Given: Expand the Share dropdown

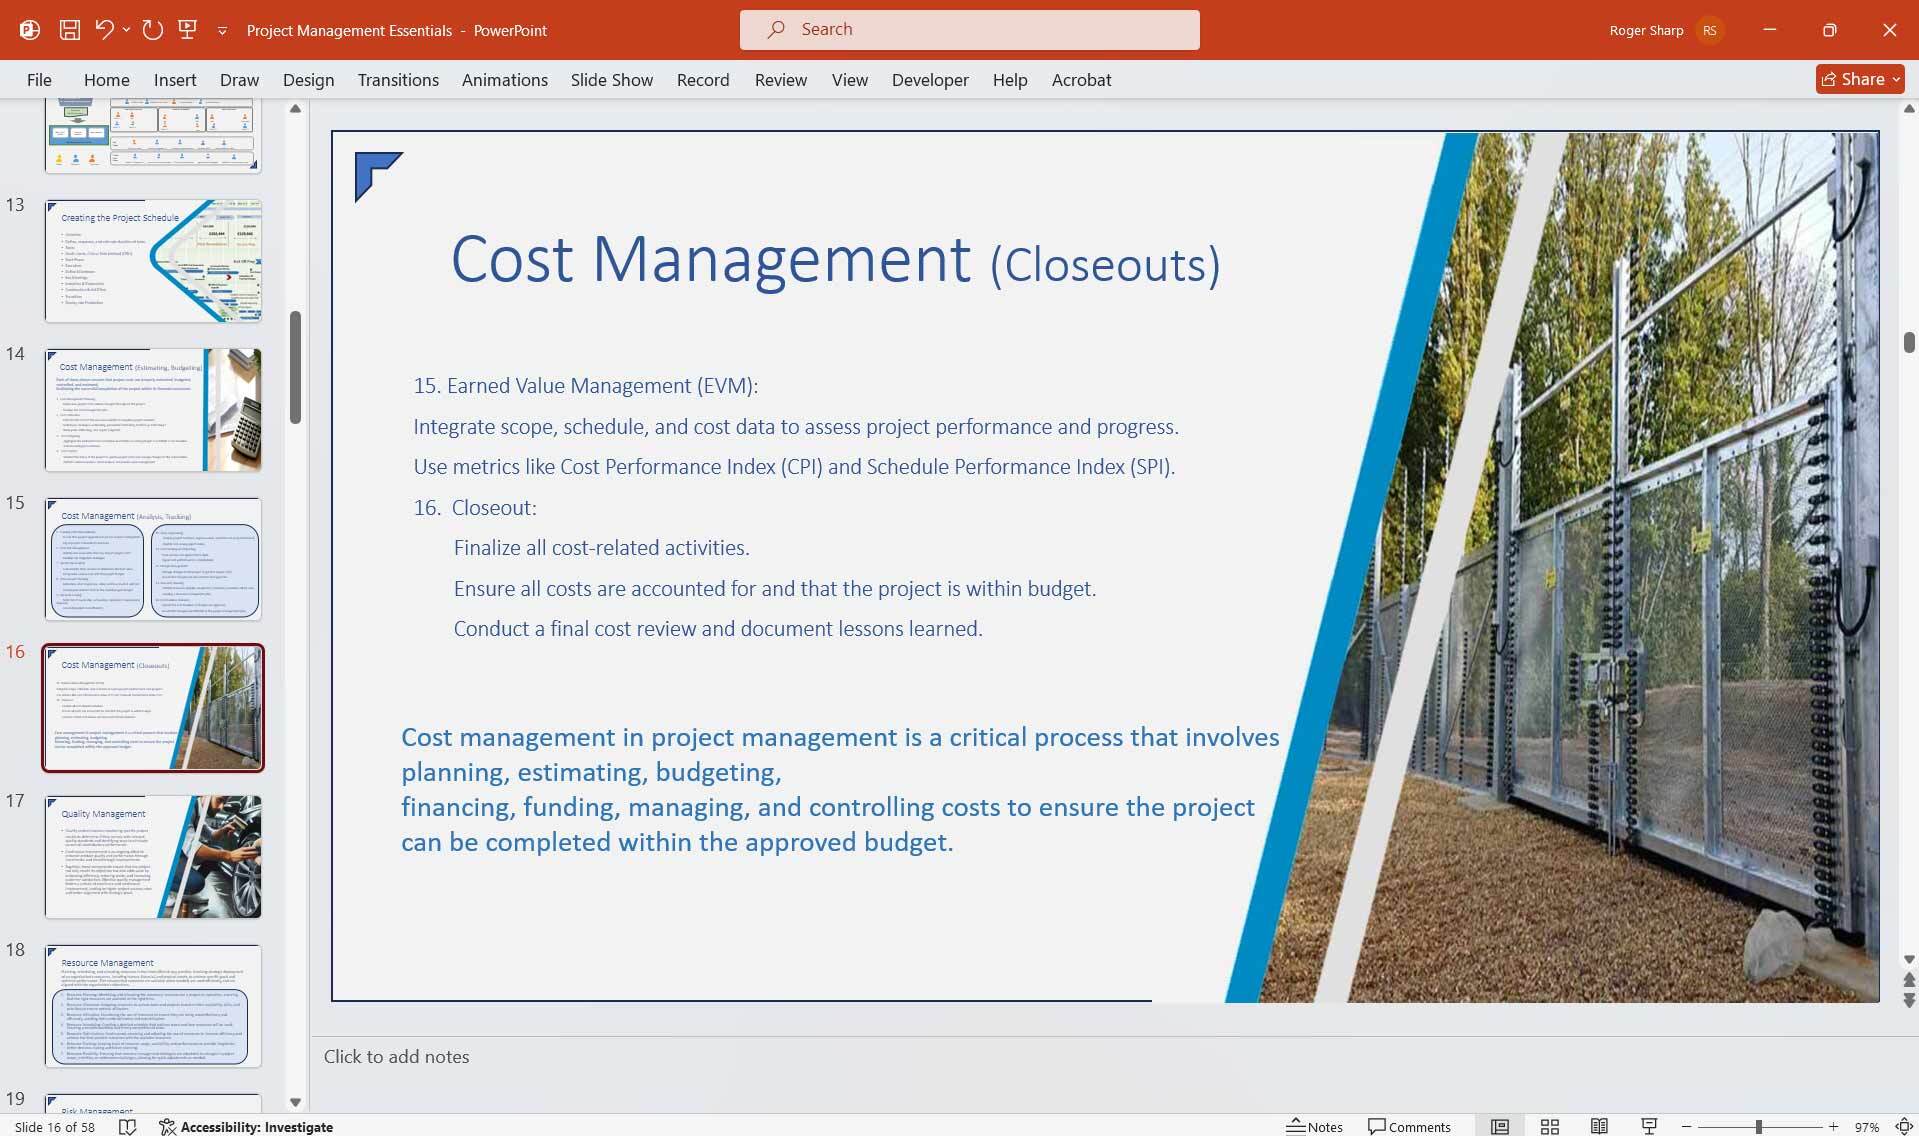Looking at the screenshot, I should coord(1896,78).
